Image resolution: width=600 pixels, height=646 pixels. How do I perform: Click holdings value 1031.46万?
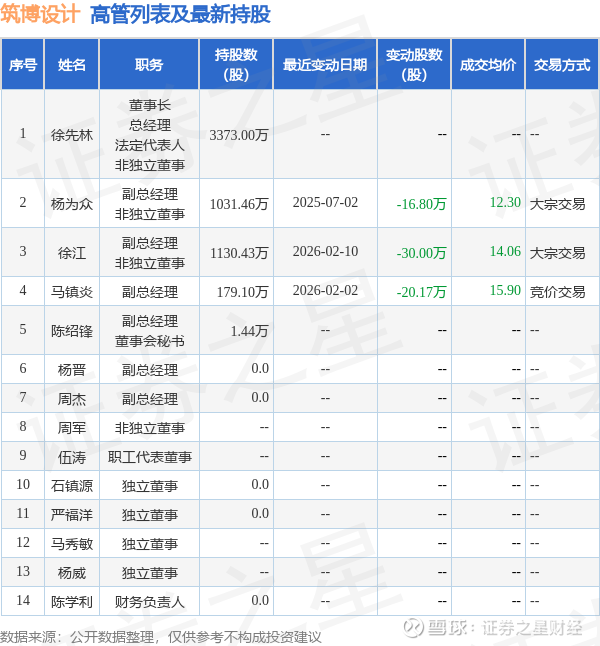tap(239, 204)
